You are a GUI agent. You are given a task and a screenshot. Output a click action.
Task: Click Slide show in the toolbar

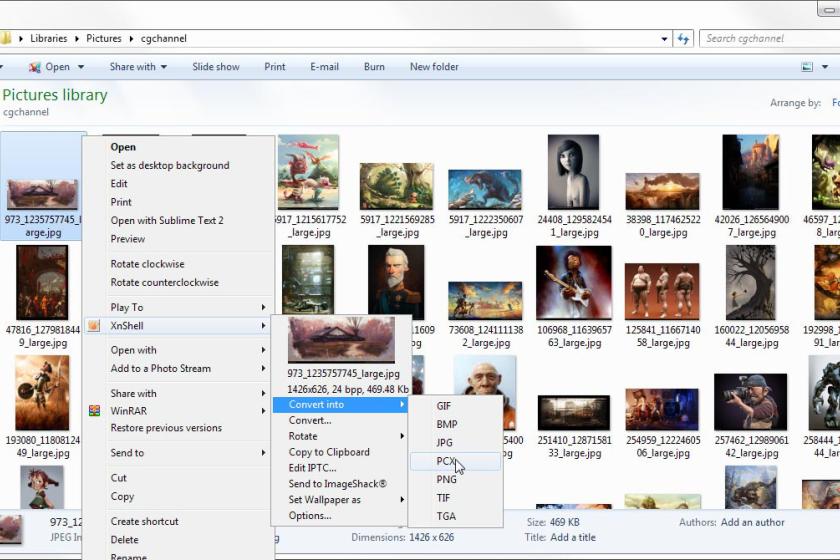216,67
